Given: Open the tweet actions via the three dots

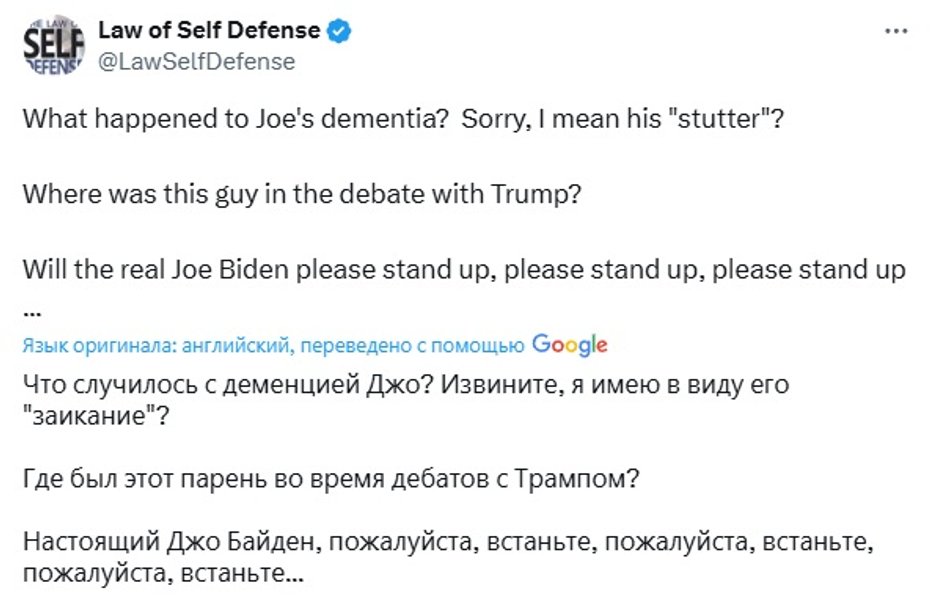Looking at the screenshot, I should pos(897,30).
